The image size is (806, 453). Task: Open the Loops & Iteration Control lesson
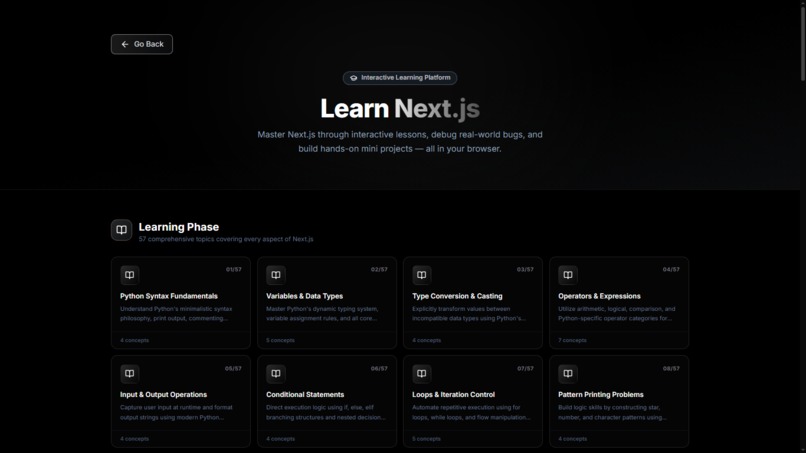pos(473,402)
